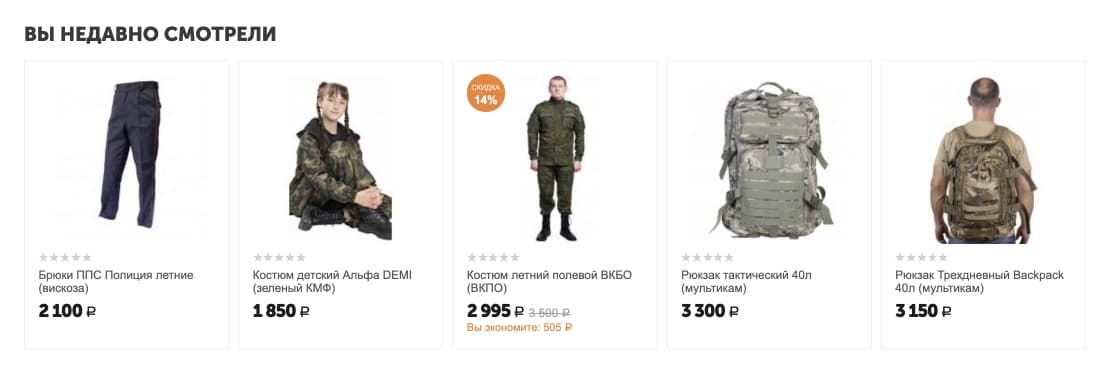Open the summer field suit soldier image
Image resolution: width=1110 pixels, height=370 pixels.
(556, 158)
